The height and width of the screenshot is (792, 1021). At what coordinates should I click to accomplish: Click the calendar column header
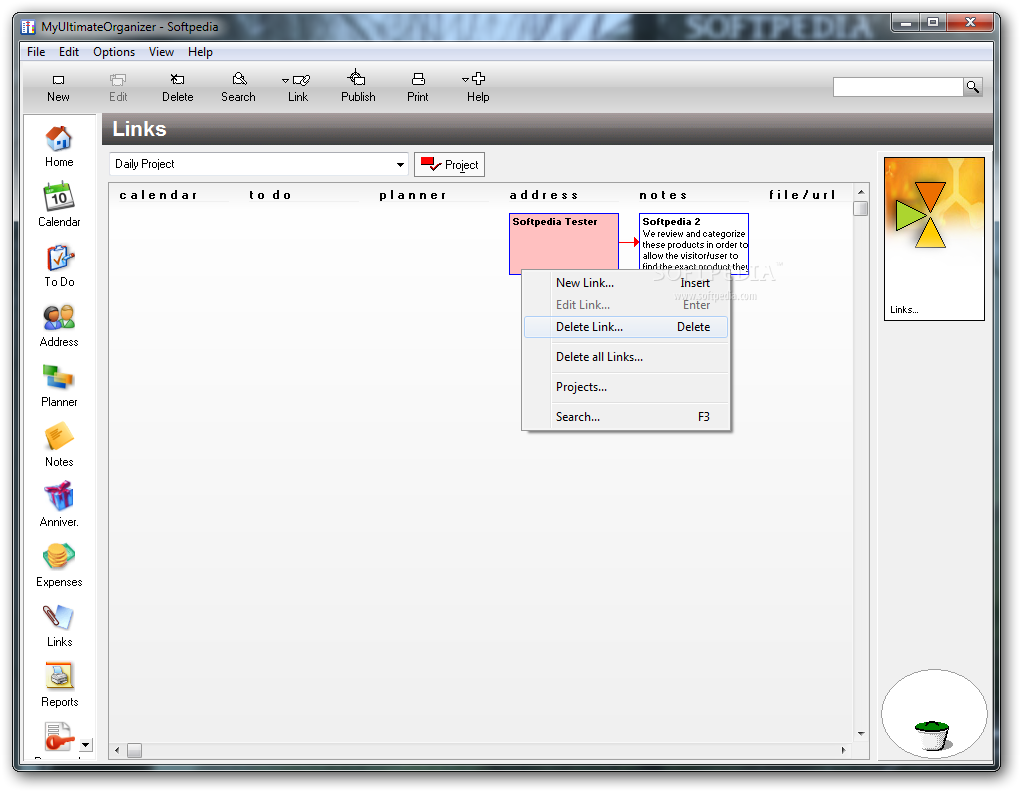[x=158, y=195]
